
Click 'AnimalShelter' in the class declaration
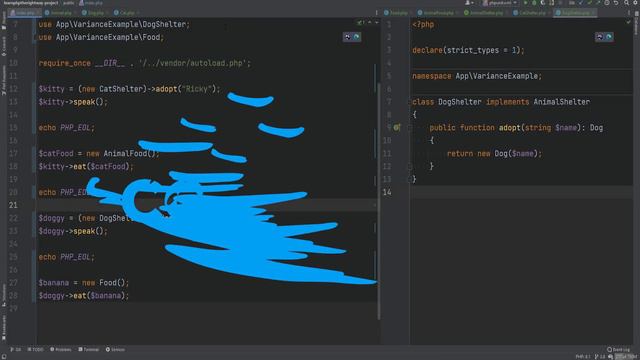[562, 102]
